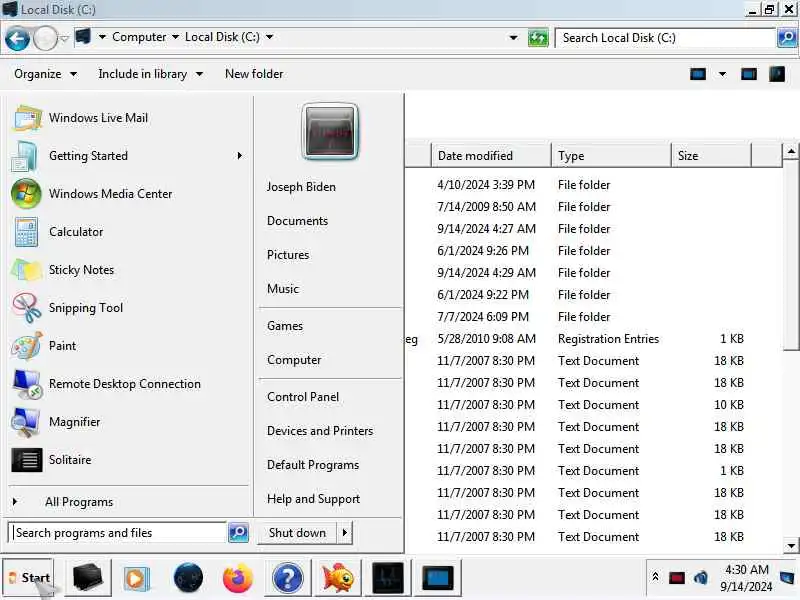The width and height of the screenshot is (800, 600).
Task: Open Sticky Notes
Action: (128, 270)
